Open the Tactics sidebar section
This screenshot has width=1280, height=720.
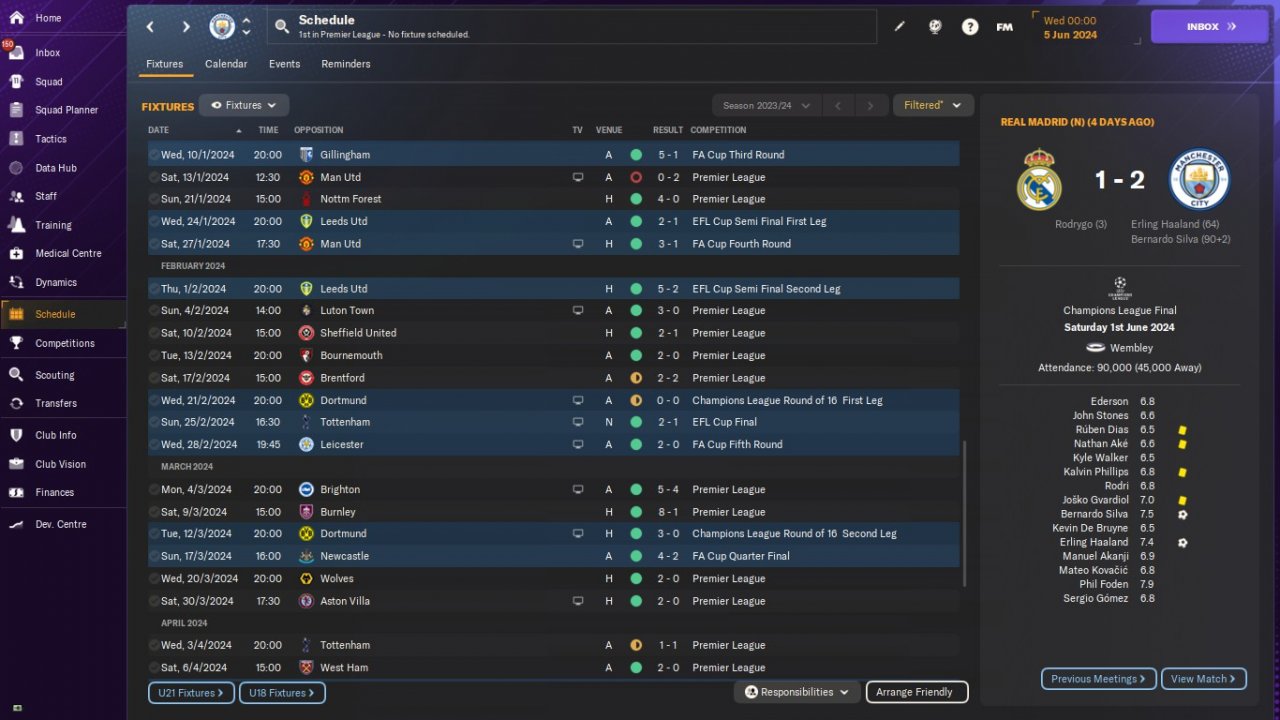pos(50,139)
